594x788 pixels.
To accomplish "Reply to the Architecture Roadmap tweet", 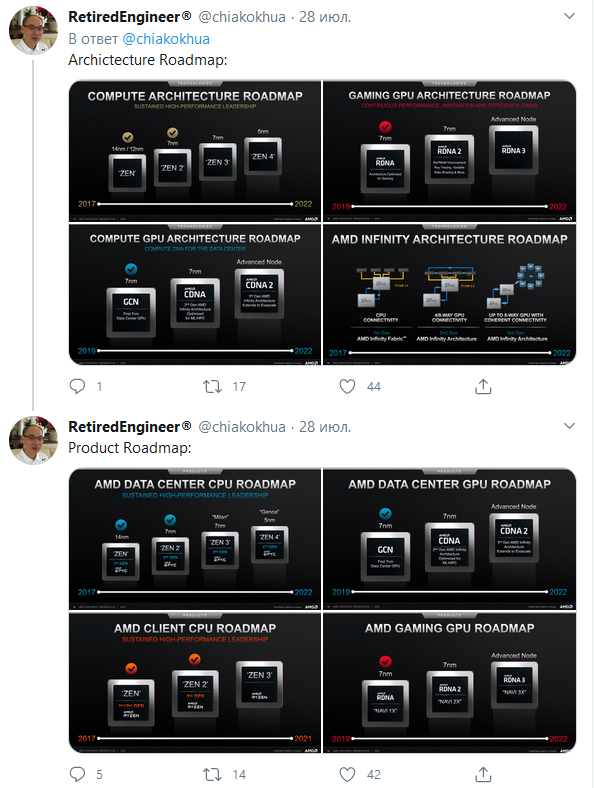I will tap(77, 386).
